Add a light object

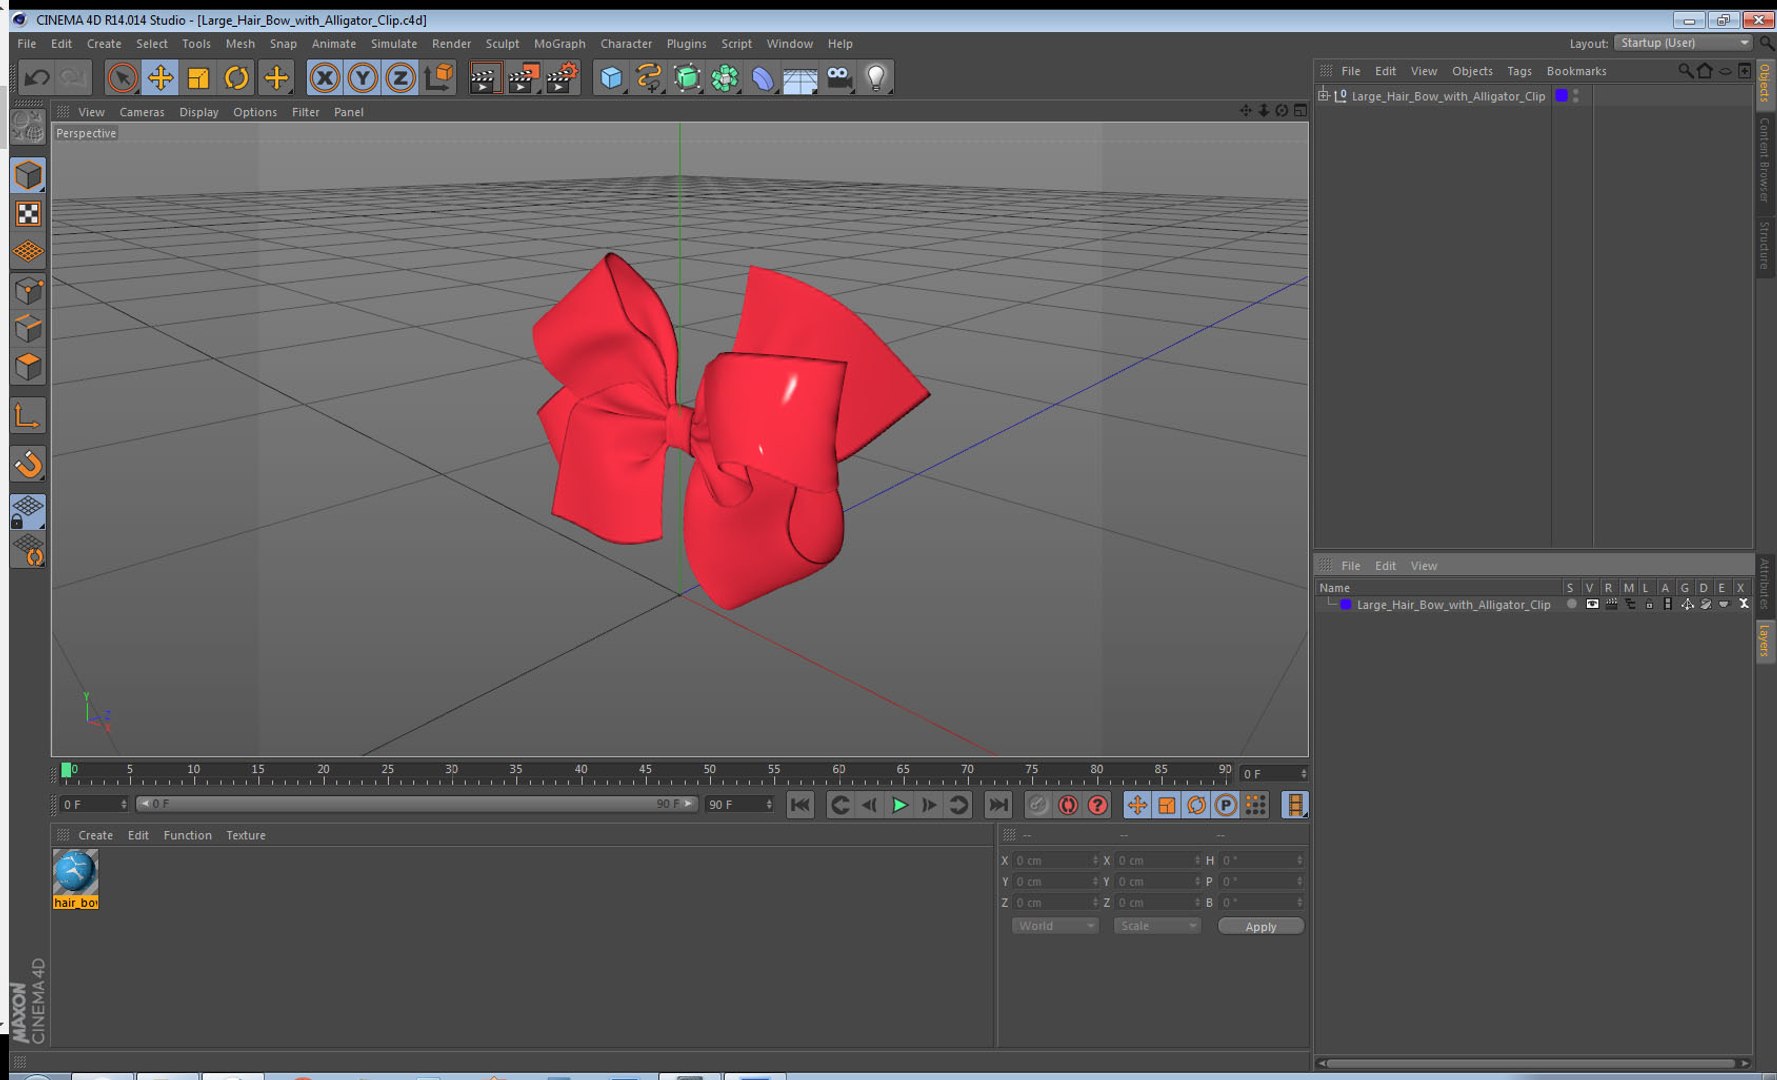pos(877,77)
